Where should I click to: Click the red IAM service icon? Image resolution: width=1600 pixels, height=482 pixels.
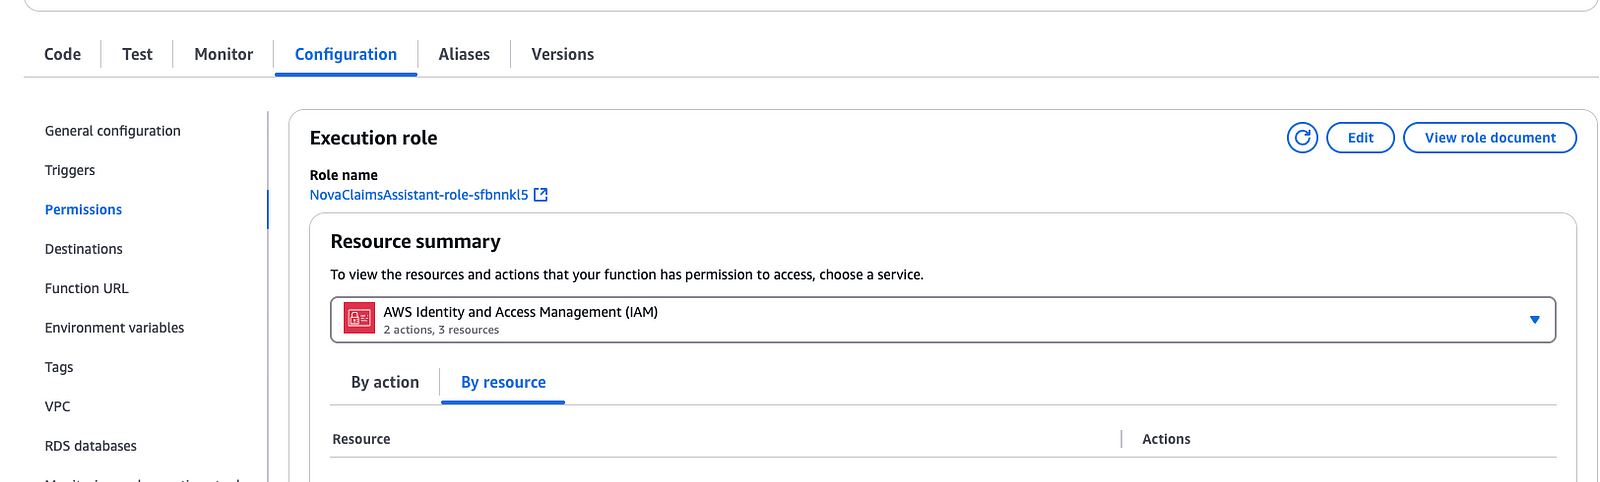tap(359, 319)
